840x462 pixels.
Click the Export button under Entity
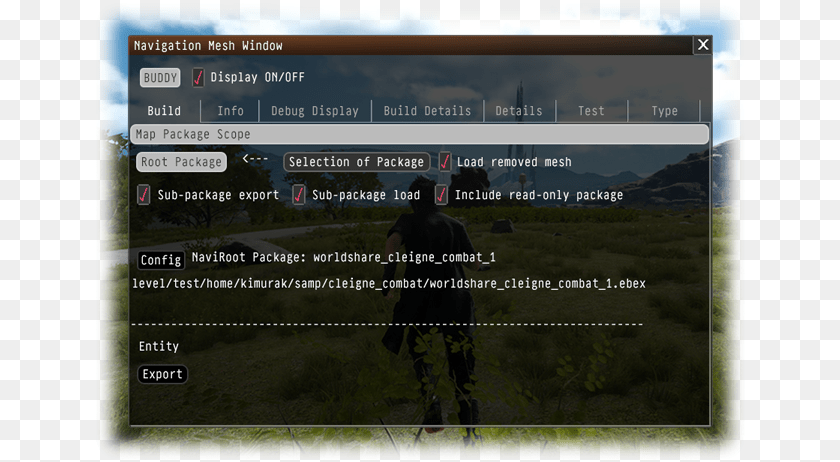162,374
